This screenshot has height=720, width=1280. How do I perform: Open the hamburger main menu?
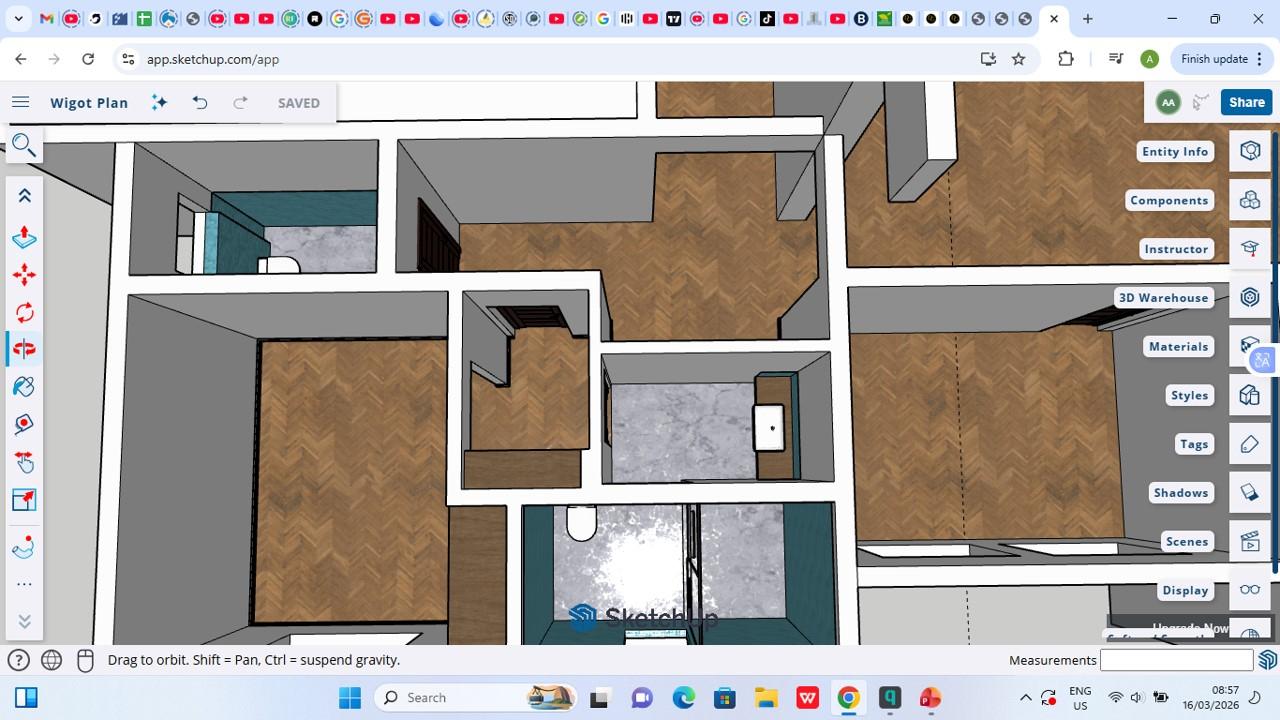coord(20,103)
